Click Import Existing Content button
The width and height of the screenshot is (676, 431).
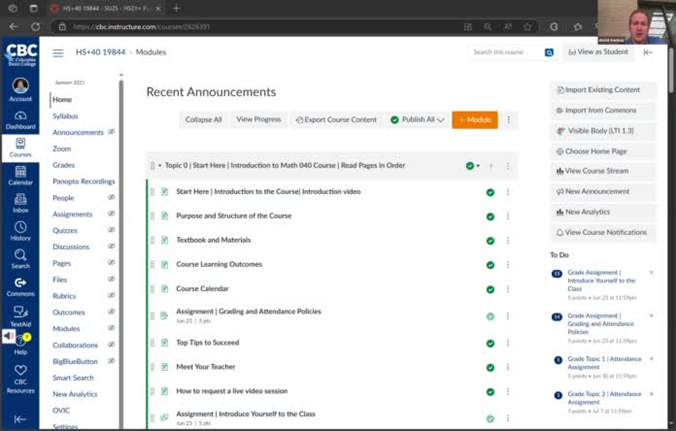tap(603, 90)
